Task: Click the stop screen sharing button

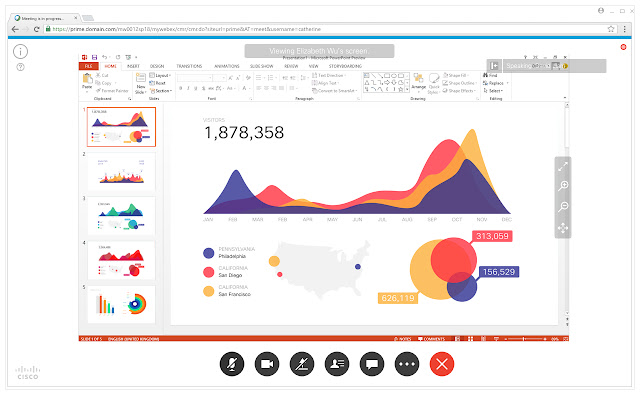Action: [x=302, y=364]
